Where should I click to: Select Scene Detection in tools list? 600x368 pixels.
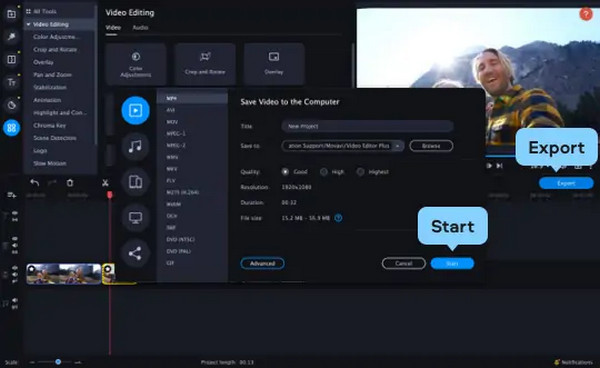55,138
